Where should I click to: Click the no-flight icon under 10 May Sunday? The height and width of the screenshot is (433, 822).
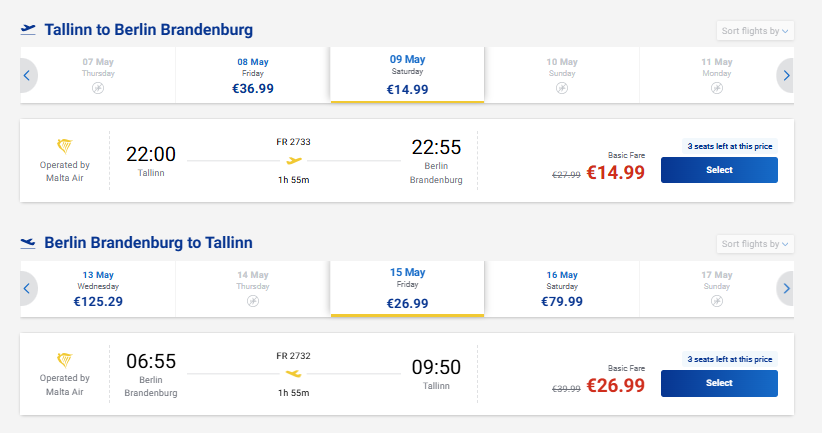[562, 88]
